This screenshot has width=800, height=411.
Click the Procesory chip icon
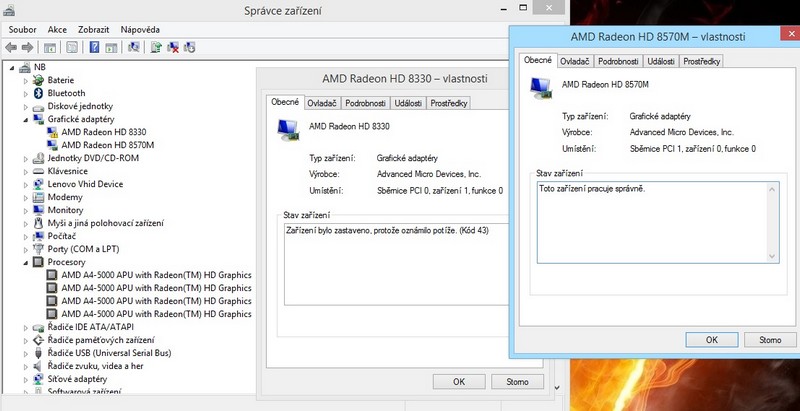pos(38,262)
